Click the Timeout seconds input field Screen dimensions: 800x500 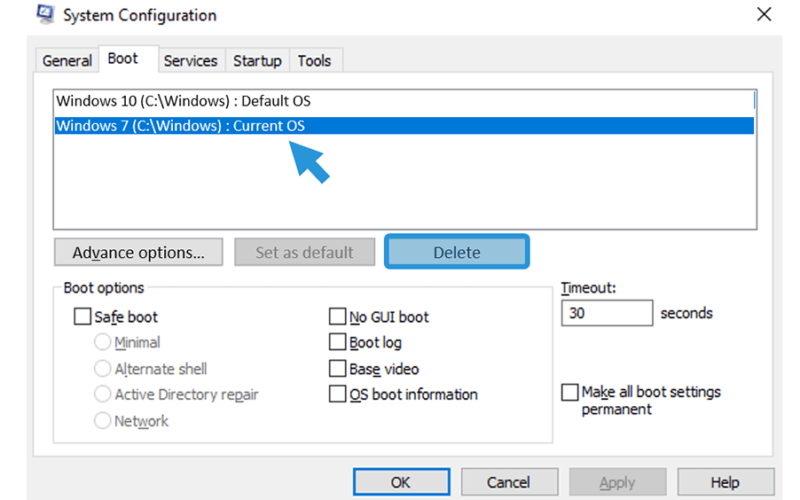[607, 313]
